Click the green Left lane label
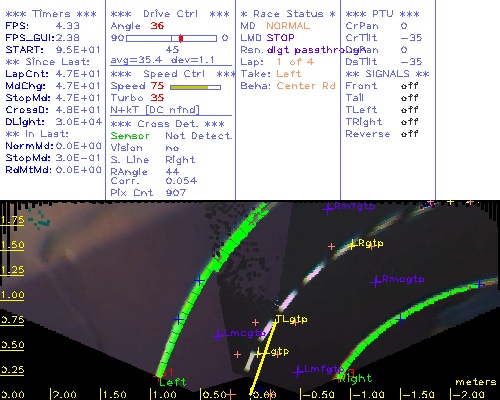The image size is (500, 400). [172, 382]
